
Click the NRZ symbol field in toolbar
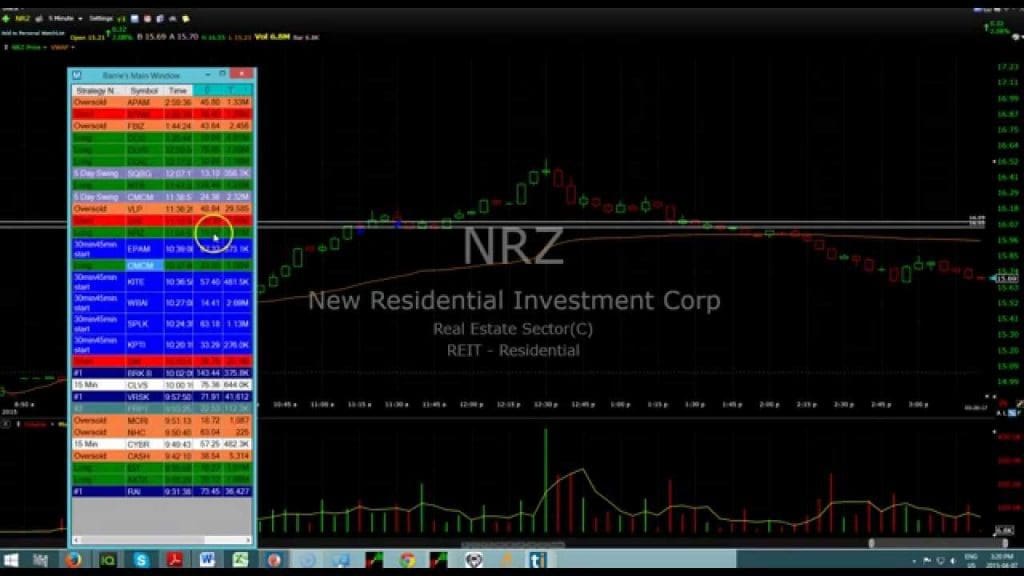pyautogui.click(x=22, y=19)
